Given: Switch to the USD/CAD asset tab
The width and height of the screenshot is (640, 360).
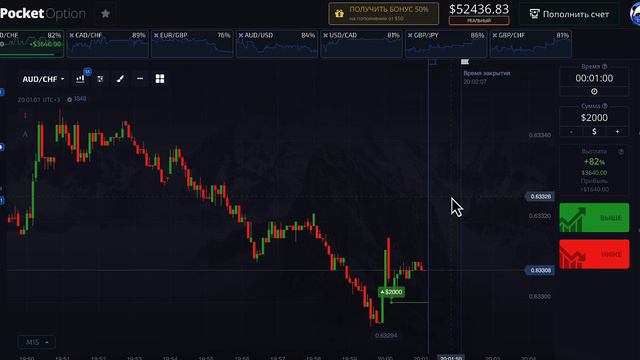Looking at the screenshot, I should click(362, 44).
